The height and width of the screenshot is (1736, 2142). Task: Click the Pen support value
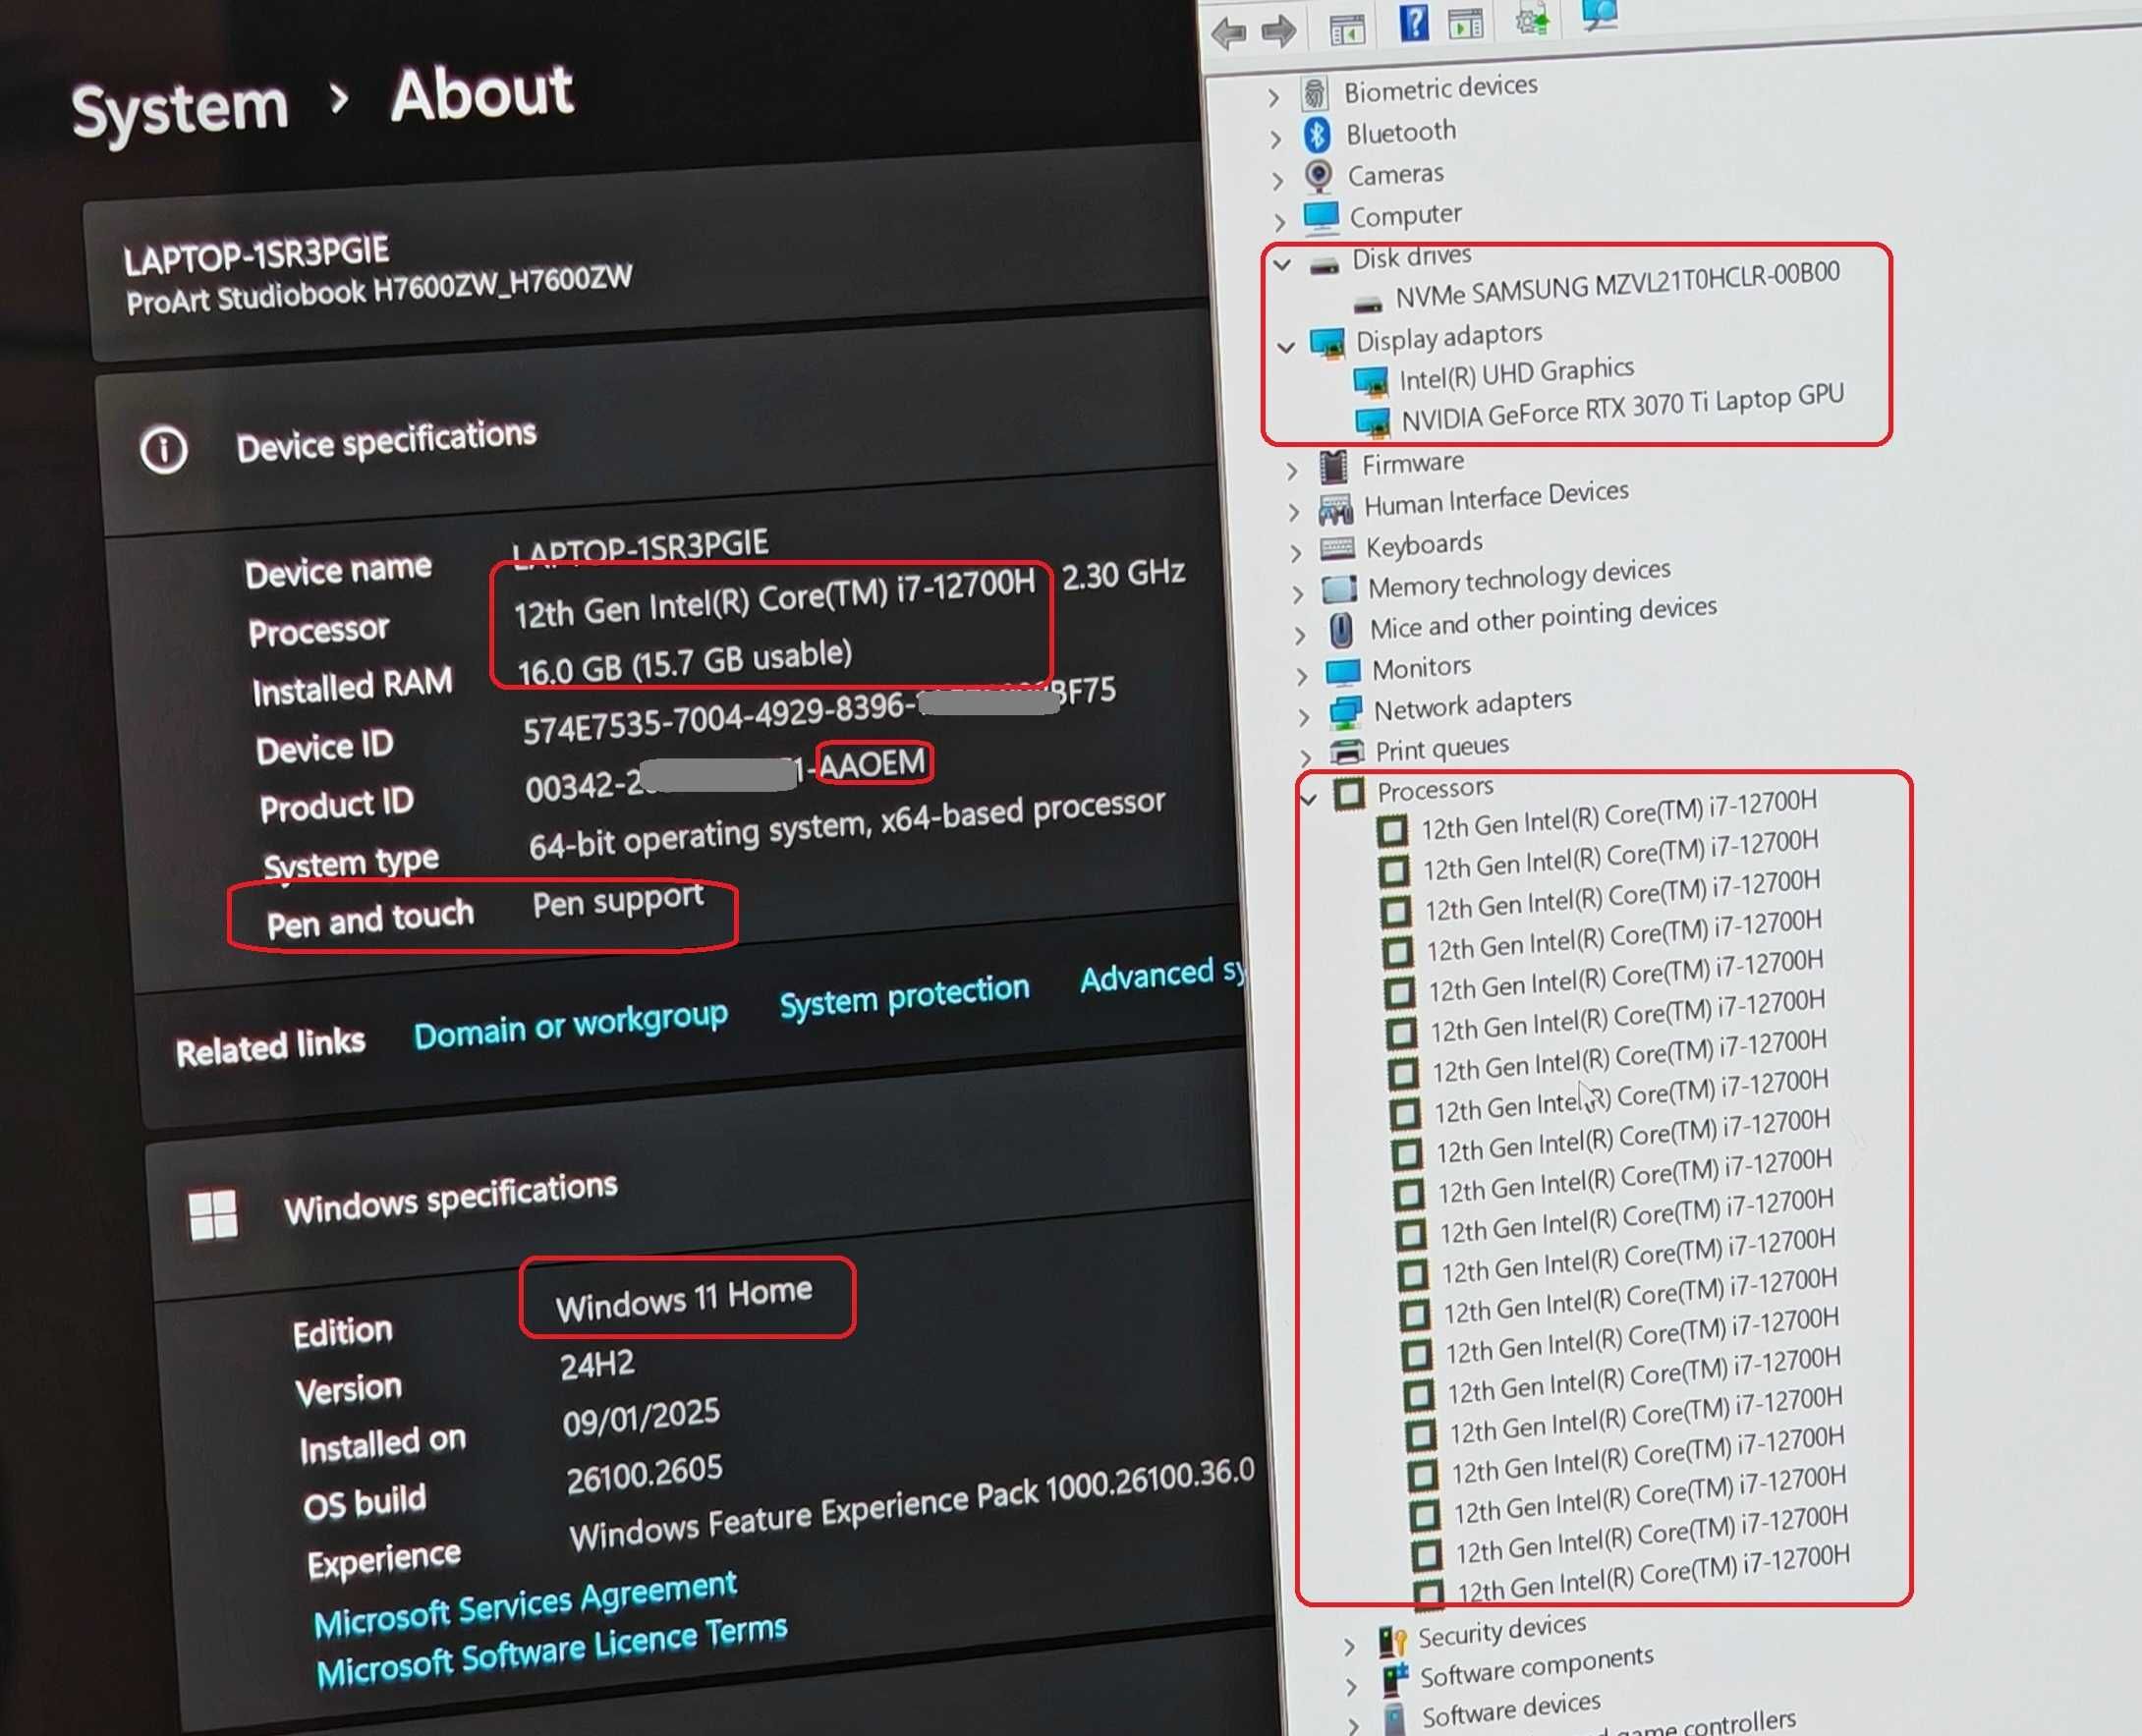click(x=618, y=900)
